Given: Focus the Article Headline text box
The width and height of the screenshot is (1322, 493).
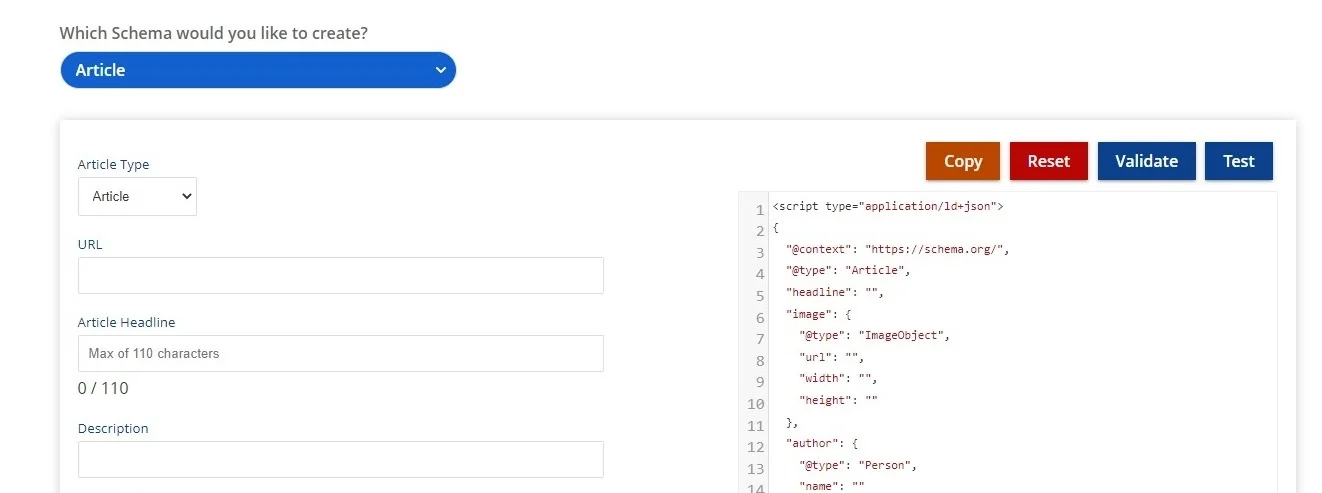Looking at the screenshot, I should click(340, 354).
